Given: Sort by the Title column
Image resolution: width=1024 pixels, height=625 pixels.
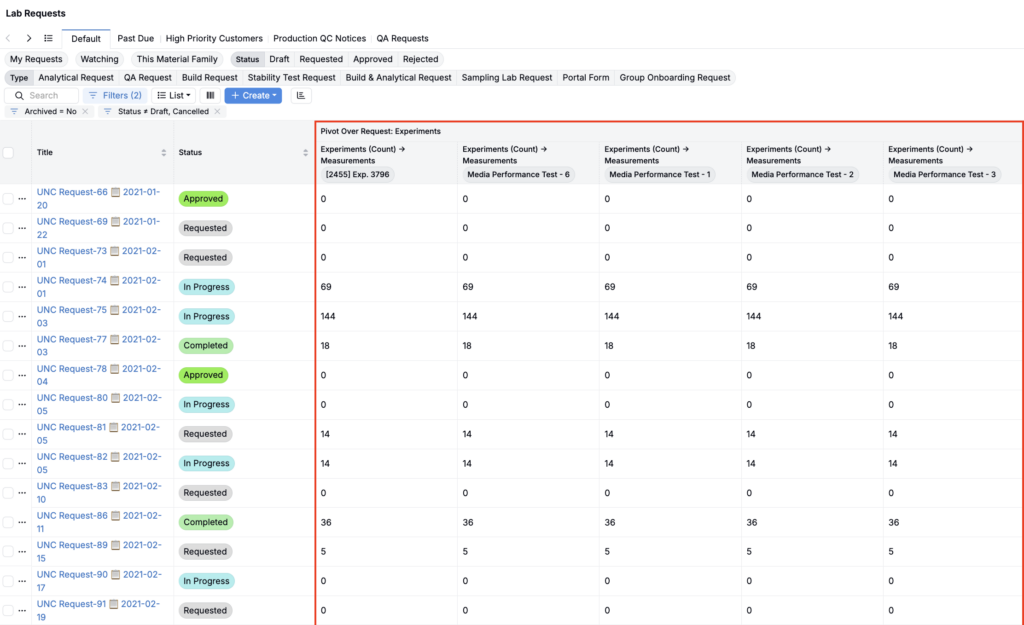Looking at the screenshot, I should tap(164, 153).
